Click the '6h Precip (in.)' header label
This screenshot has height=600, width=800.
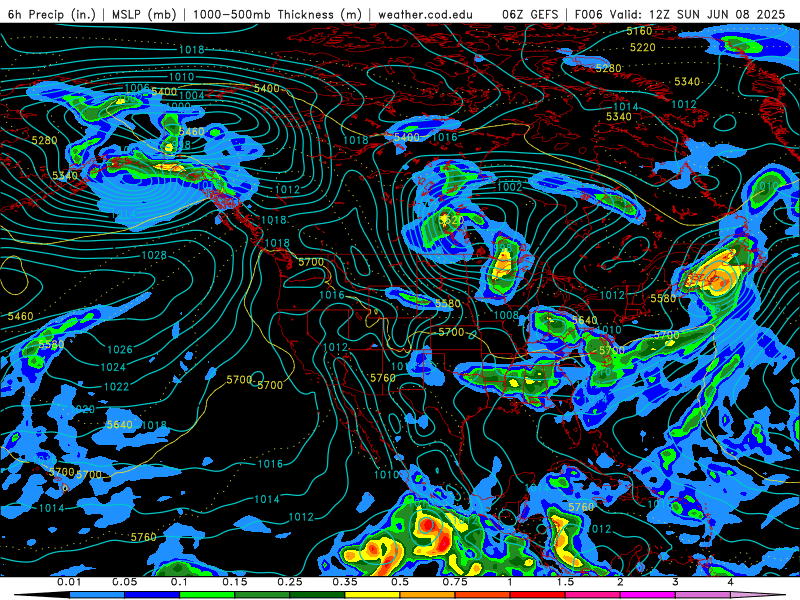pos(52,14)
